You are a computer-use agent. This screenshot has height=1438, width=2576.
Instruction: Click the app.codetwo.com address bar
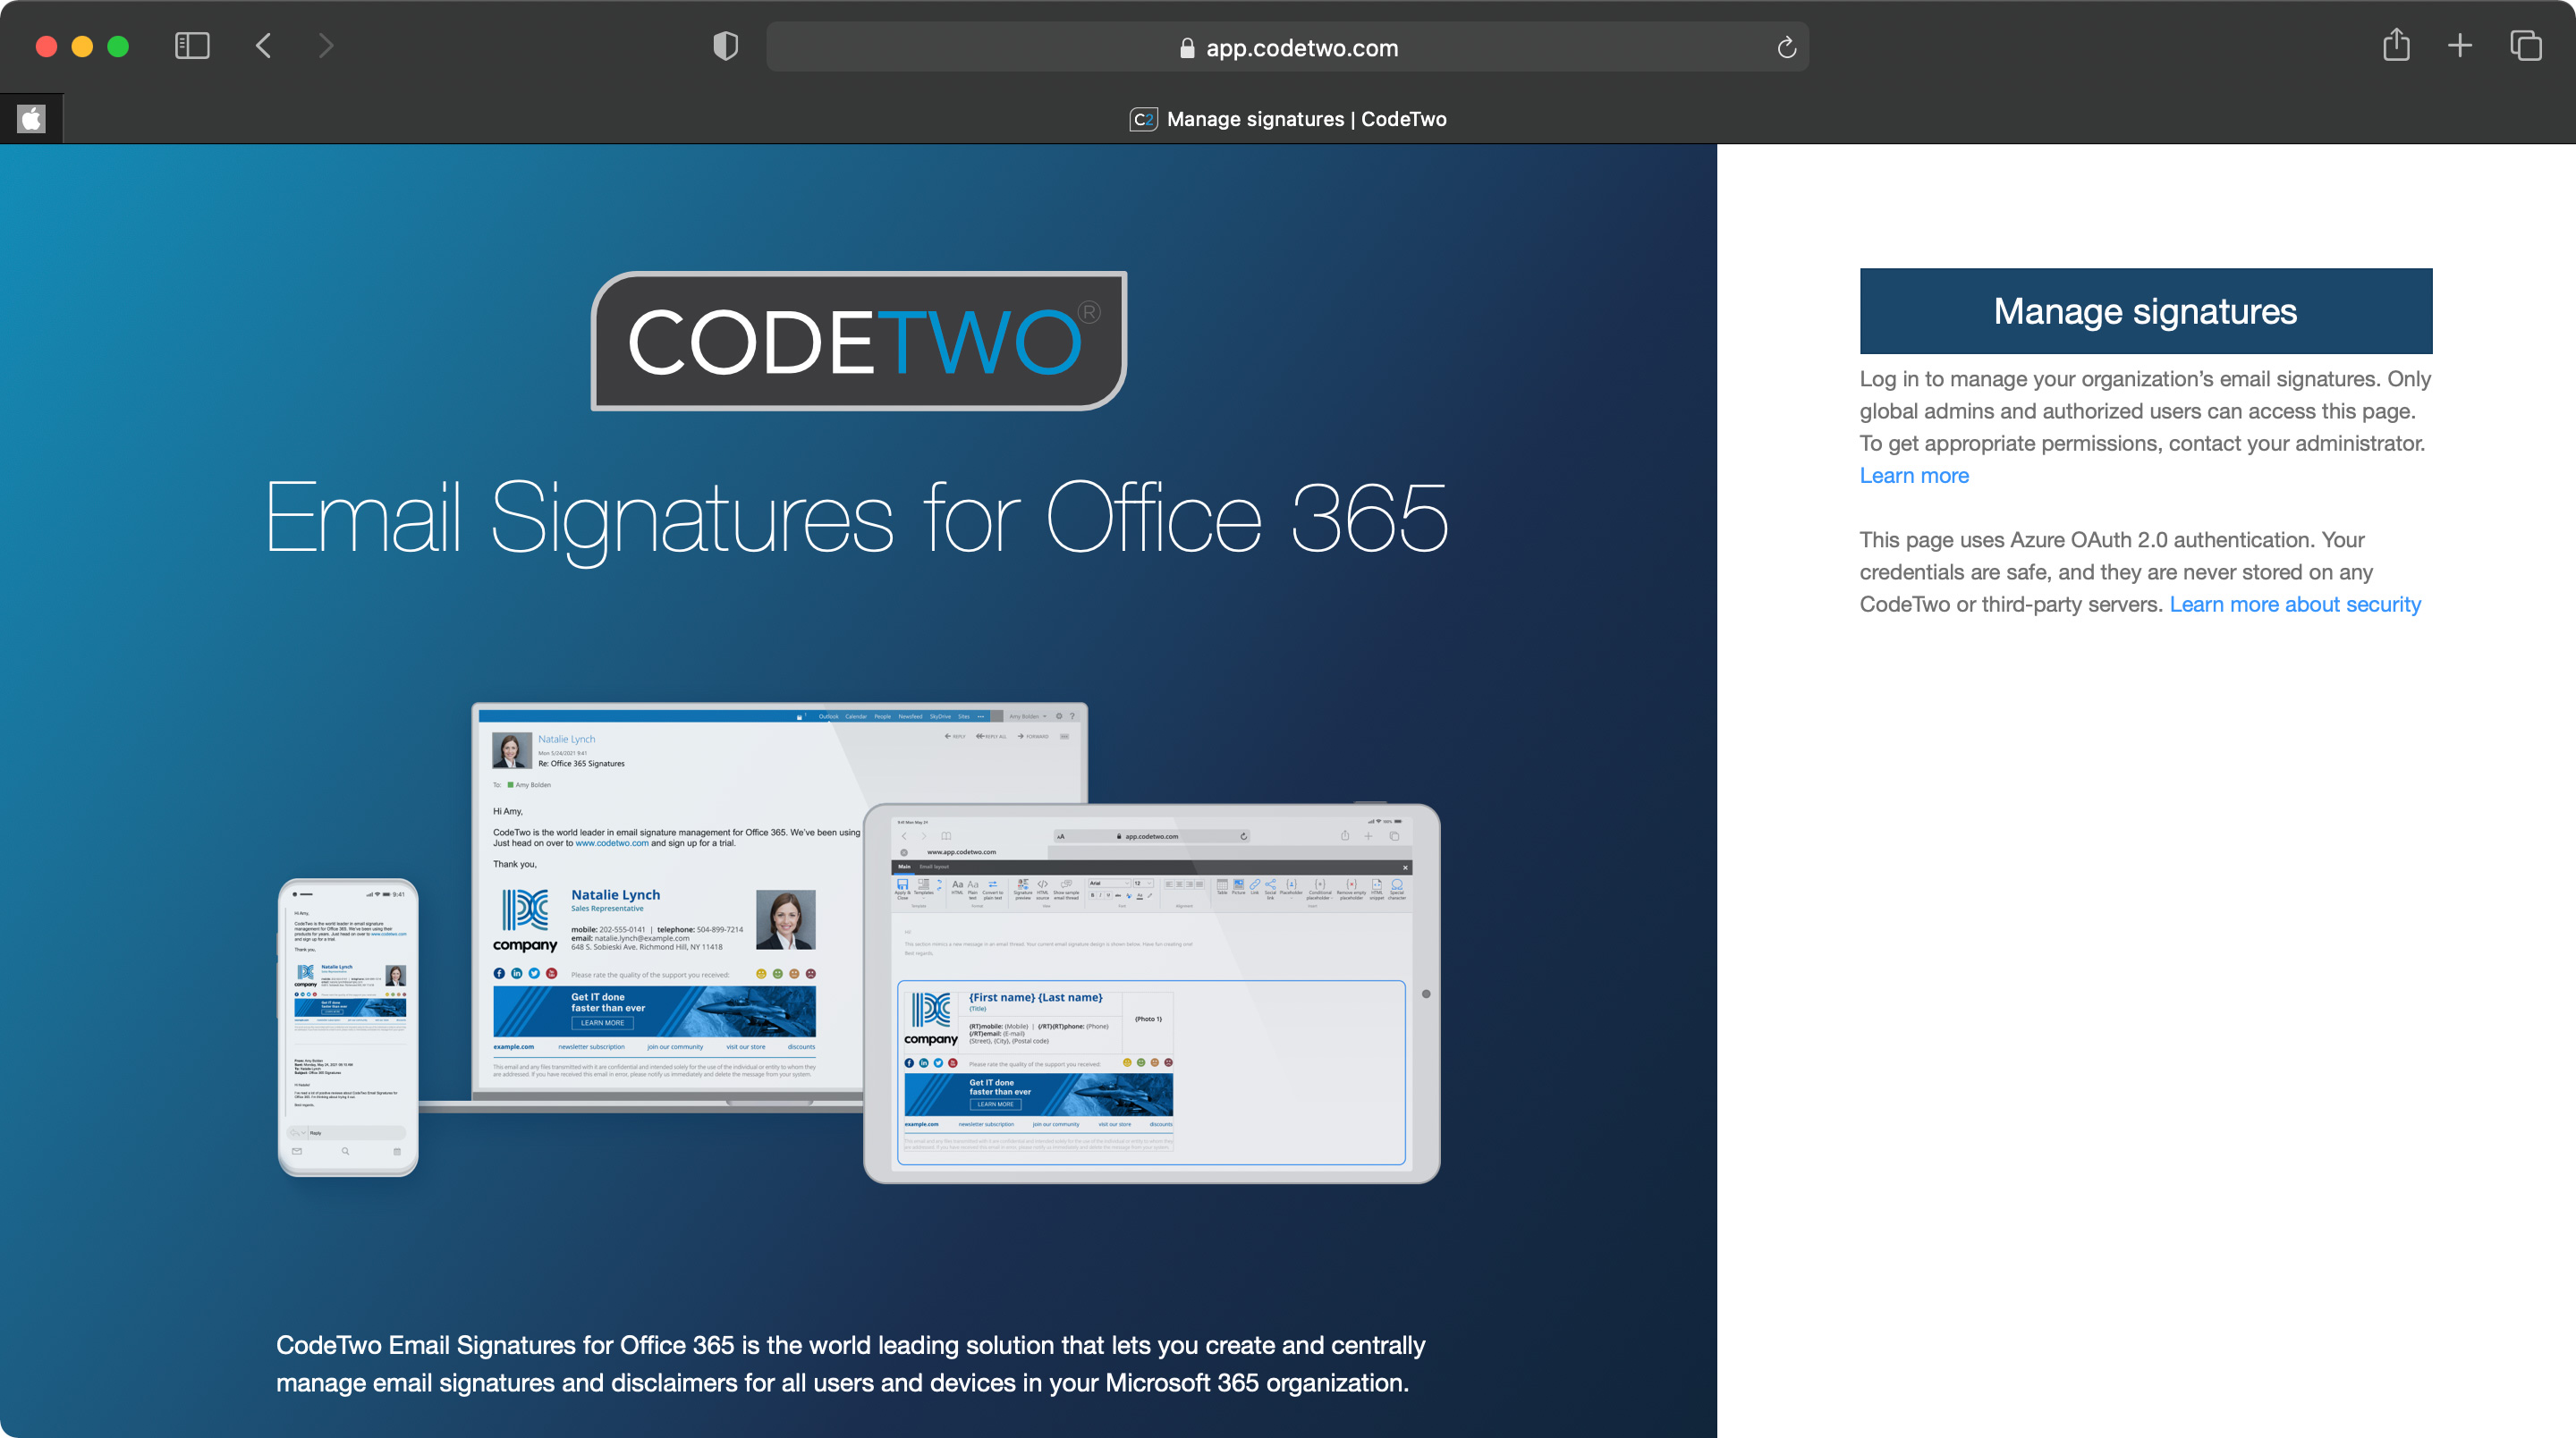point(1288,47)
